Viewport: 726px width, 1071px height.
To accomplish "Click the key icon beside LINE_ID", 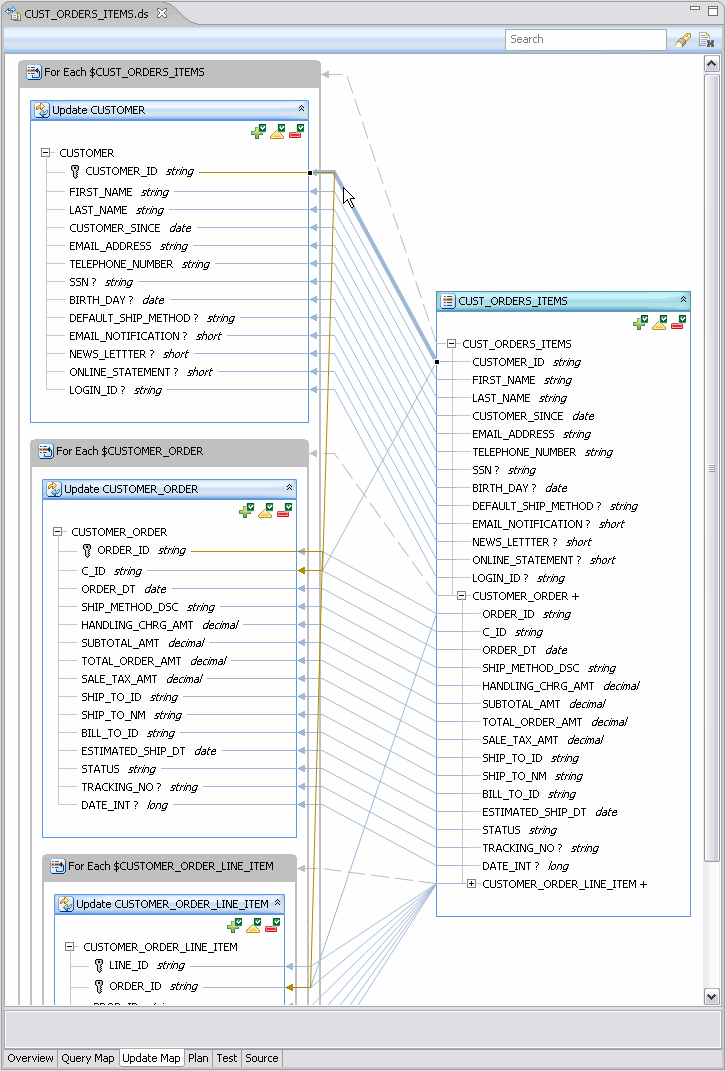I will pyautogui.click(x=99, y=965).
